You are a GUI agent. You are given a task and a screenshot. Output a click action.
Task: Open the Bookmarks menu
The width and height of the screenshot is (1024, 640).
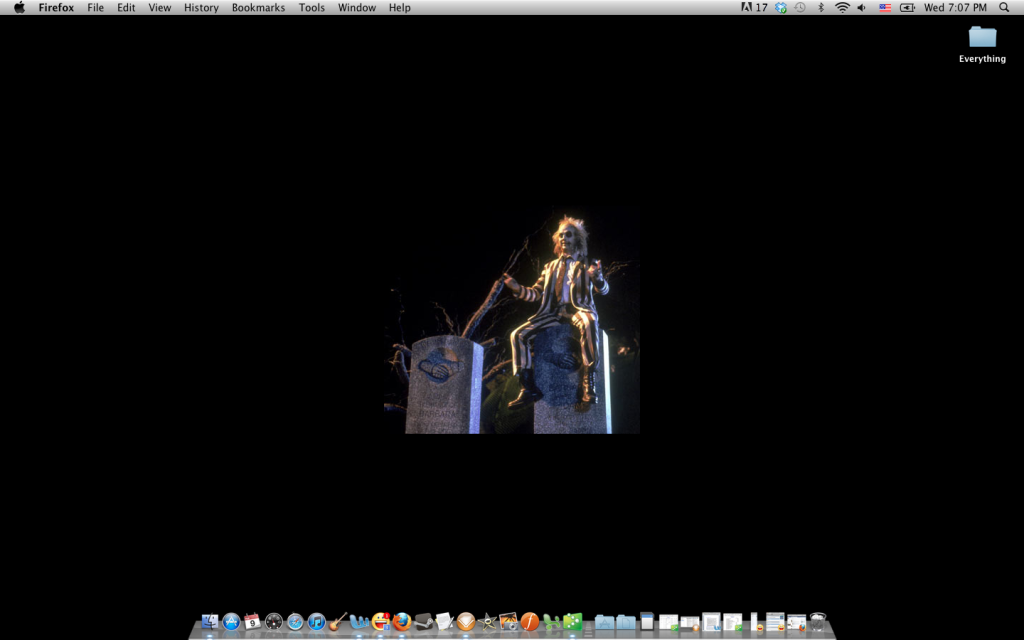pos(258,7)
